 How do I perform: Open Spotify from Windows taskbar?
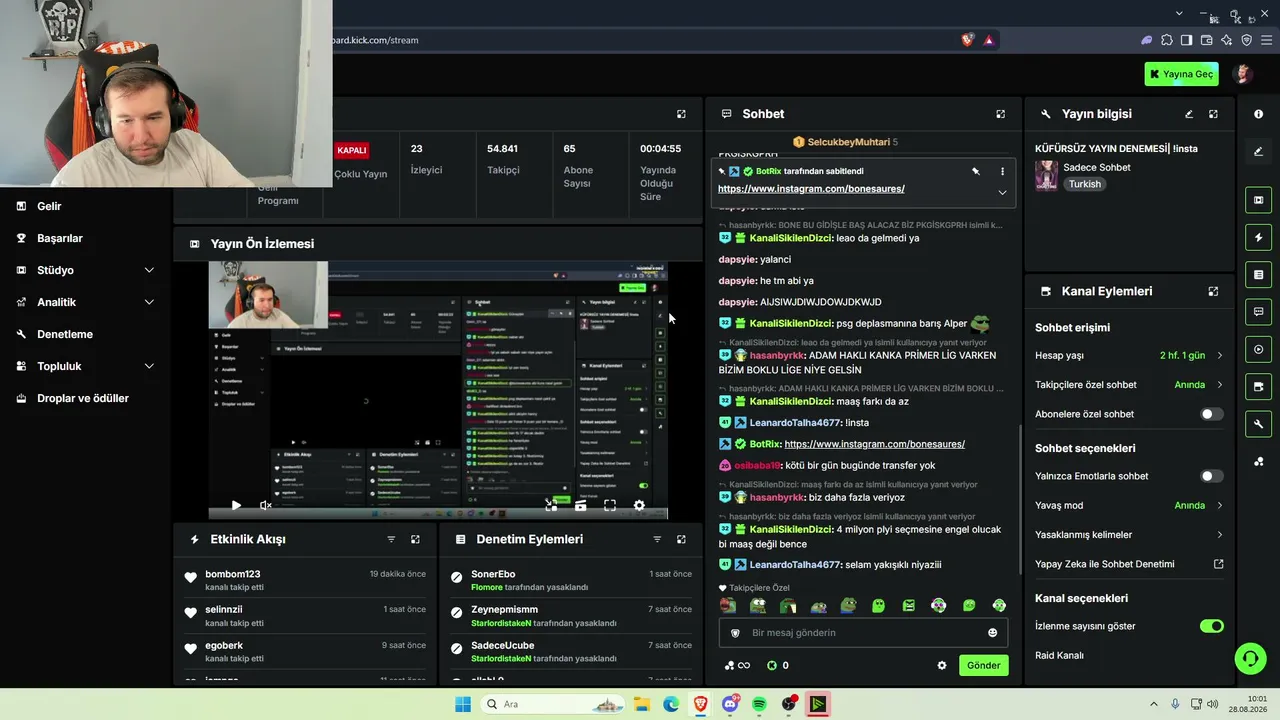tap(759, 704)
